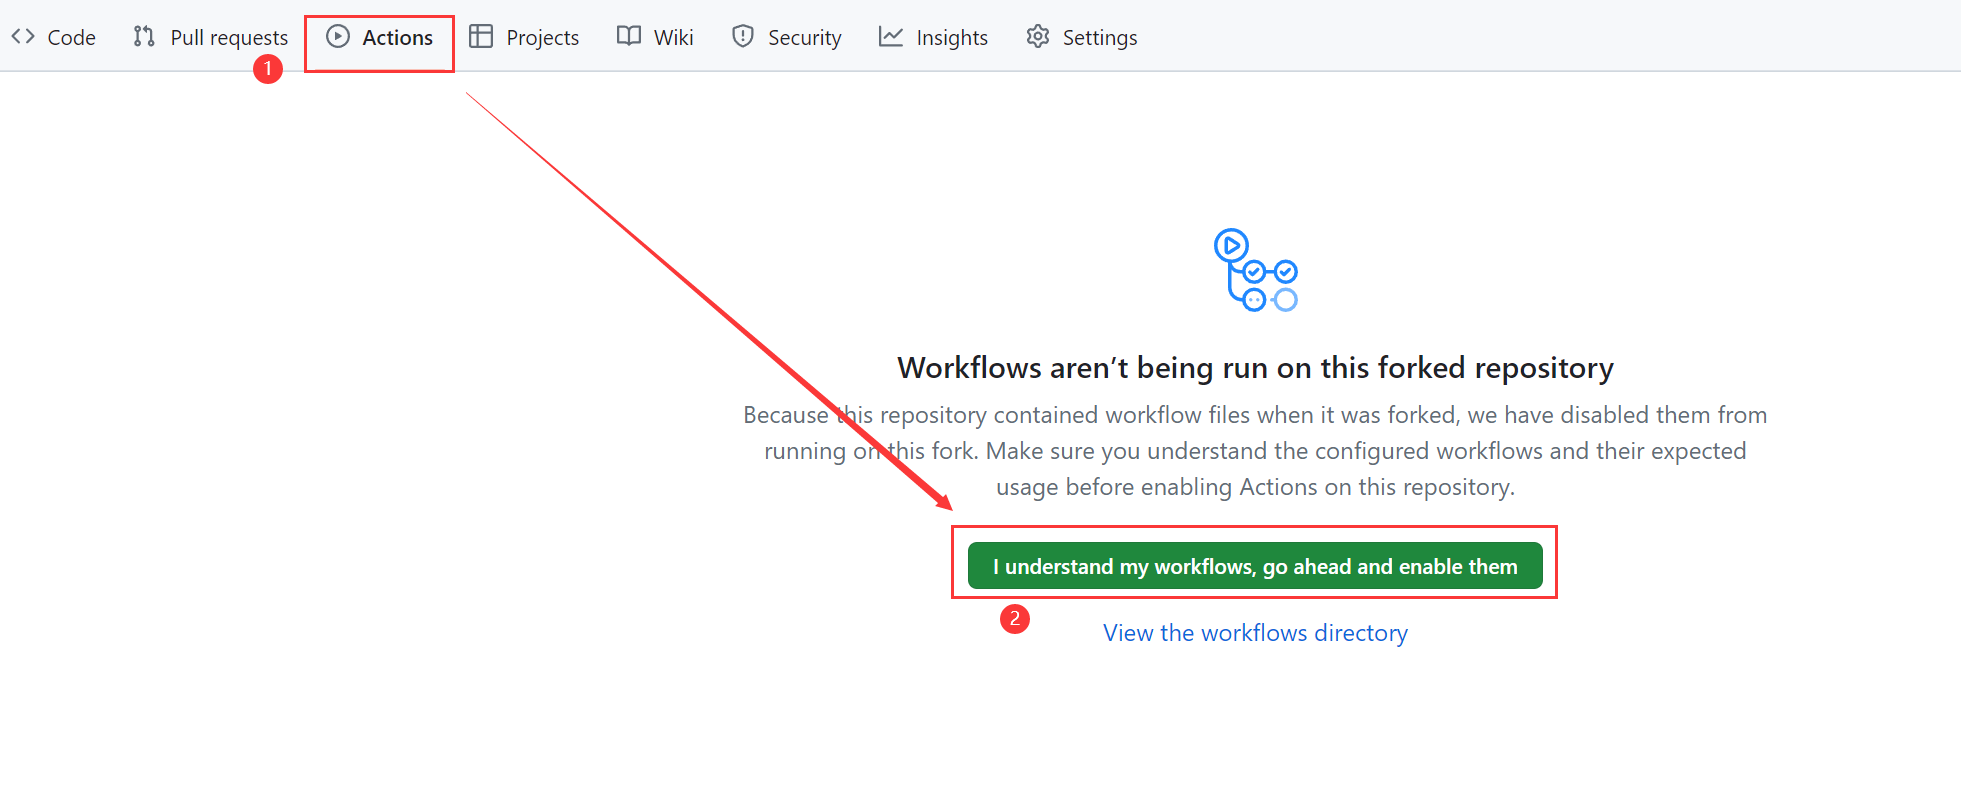Switch to the Actions tab

point(380,37)
